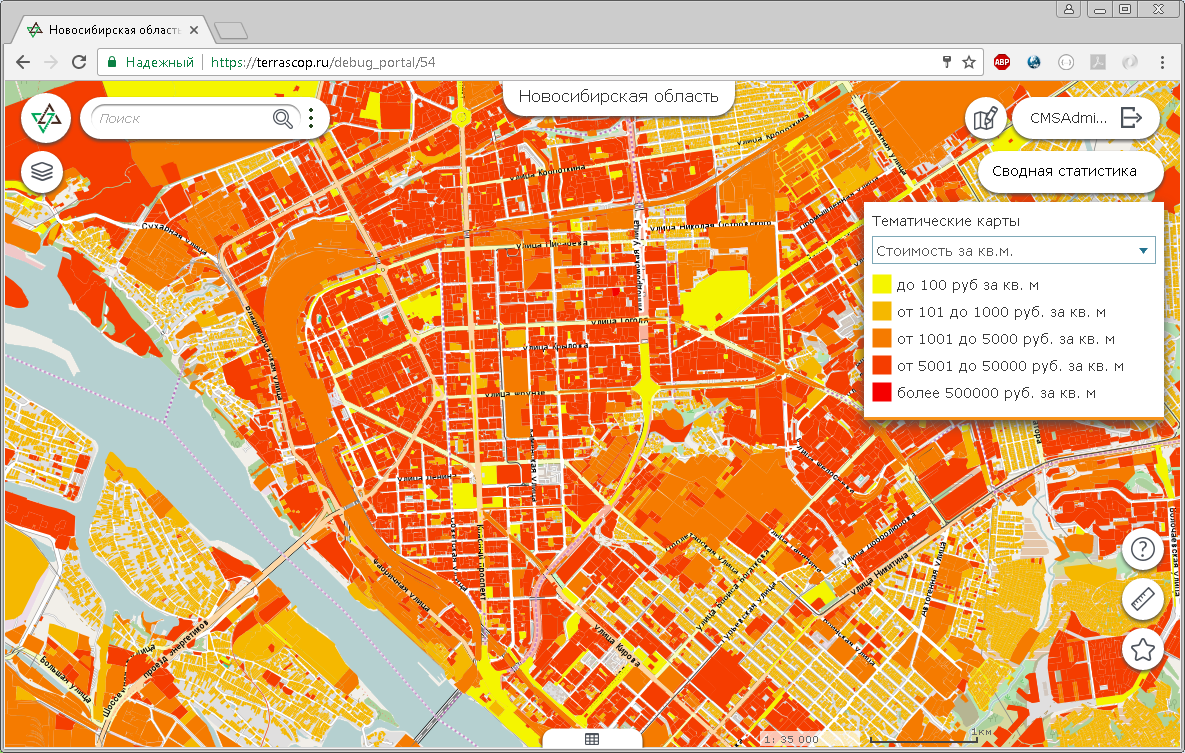The image size is (1185, 753).
Task: Open Chrome's three-dot browser menu
Action: pos(1163,62)
